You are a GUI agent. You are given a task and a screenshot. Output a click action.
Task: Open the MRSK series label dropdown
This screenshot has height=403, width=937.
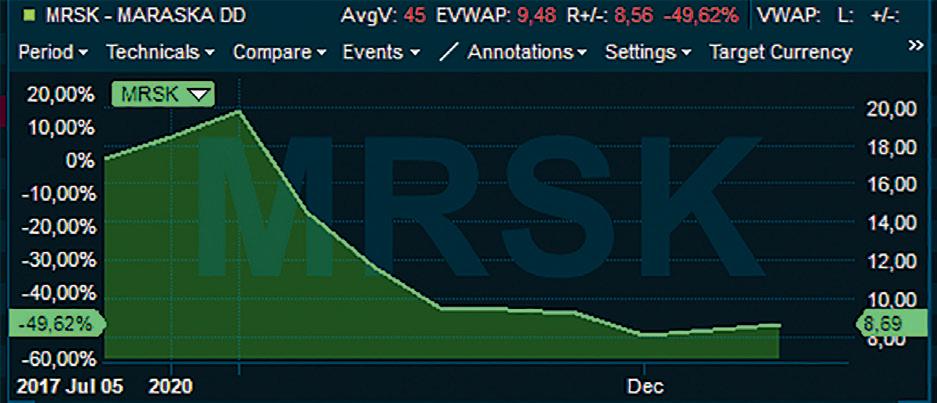click(x=163, y=94)
